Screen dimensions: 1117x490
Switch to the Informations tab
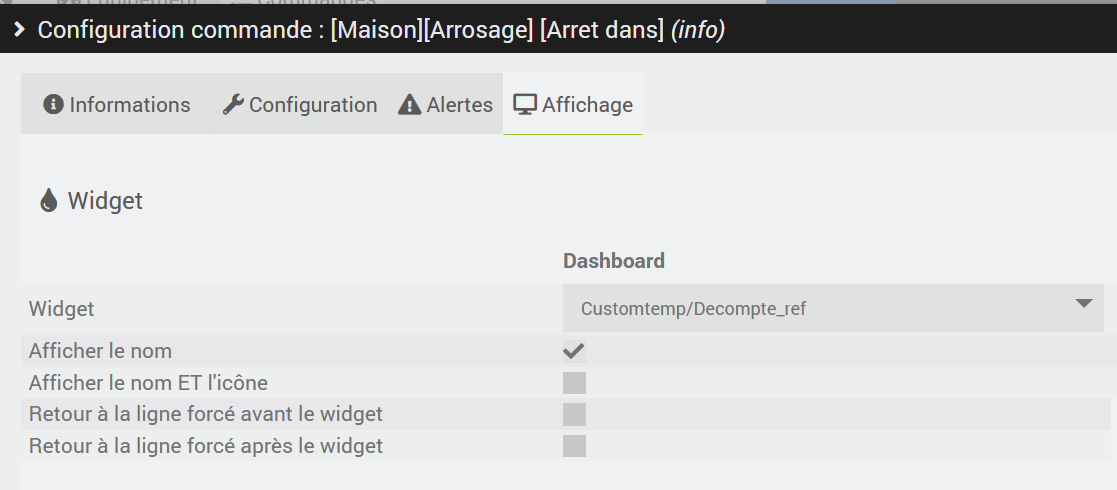(117, 104)
